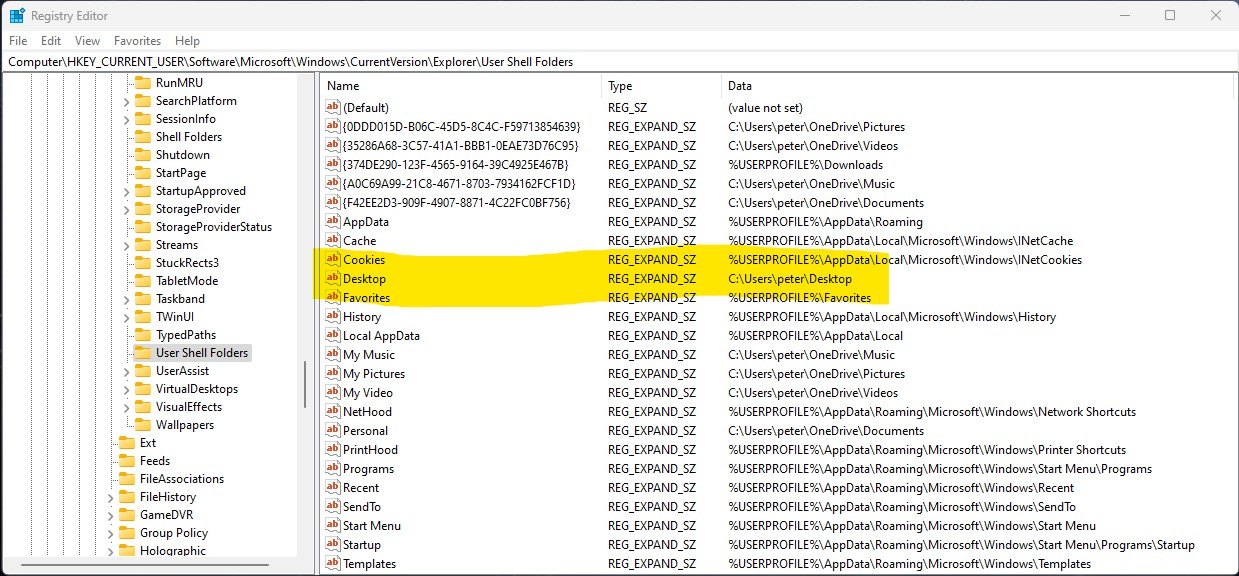Click the (Default) value string icon
This screenshot has height=576, width=1239.
tap(333, 107)
